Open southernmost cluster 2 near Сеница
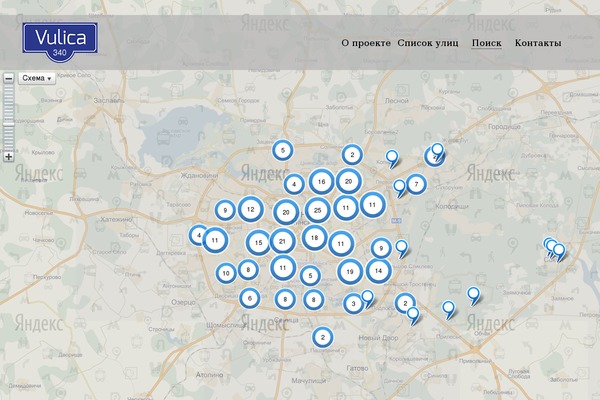This screenshot has height=400, width=600. click(x=323, y=337)
